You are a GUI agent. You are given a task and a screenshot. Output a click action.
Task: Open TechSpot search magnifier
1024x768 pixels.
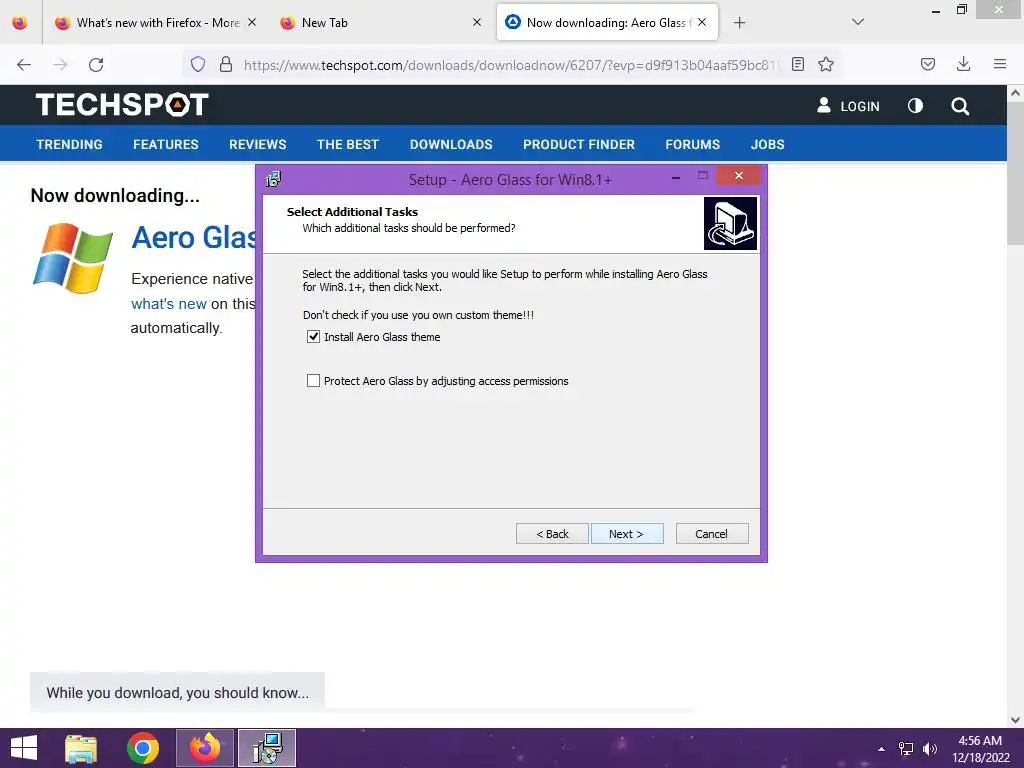pos(960,106)
